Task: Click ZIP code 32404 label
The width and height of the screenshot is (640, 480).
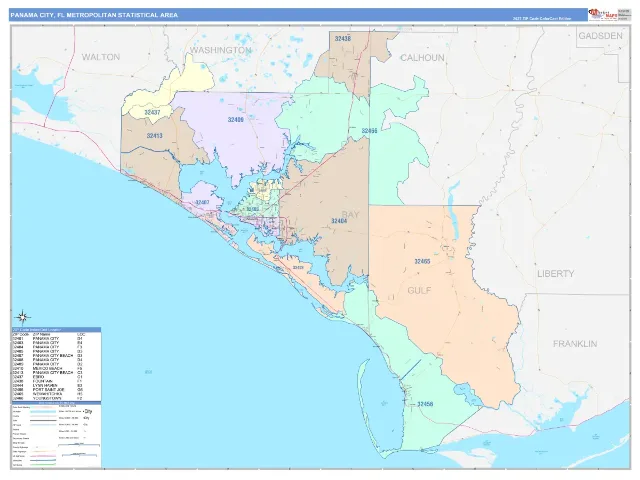Action: click(x=339, y=221)
